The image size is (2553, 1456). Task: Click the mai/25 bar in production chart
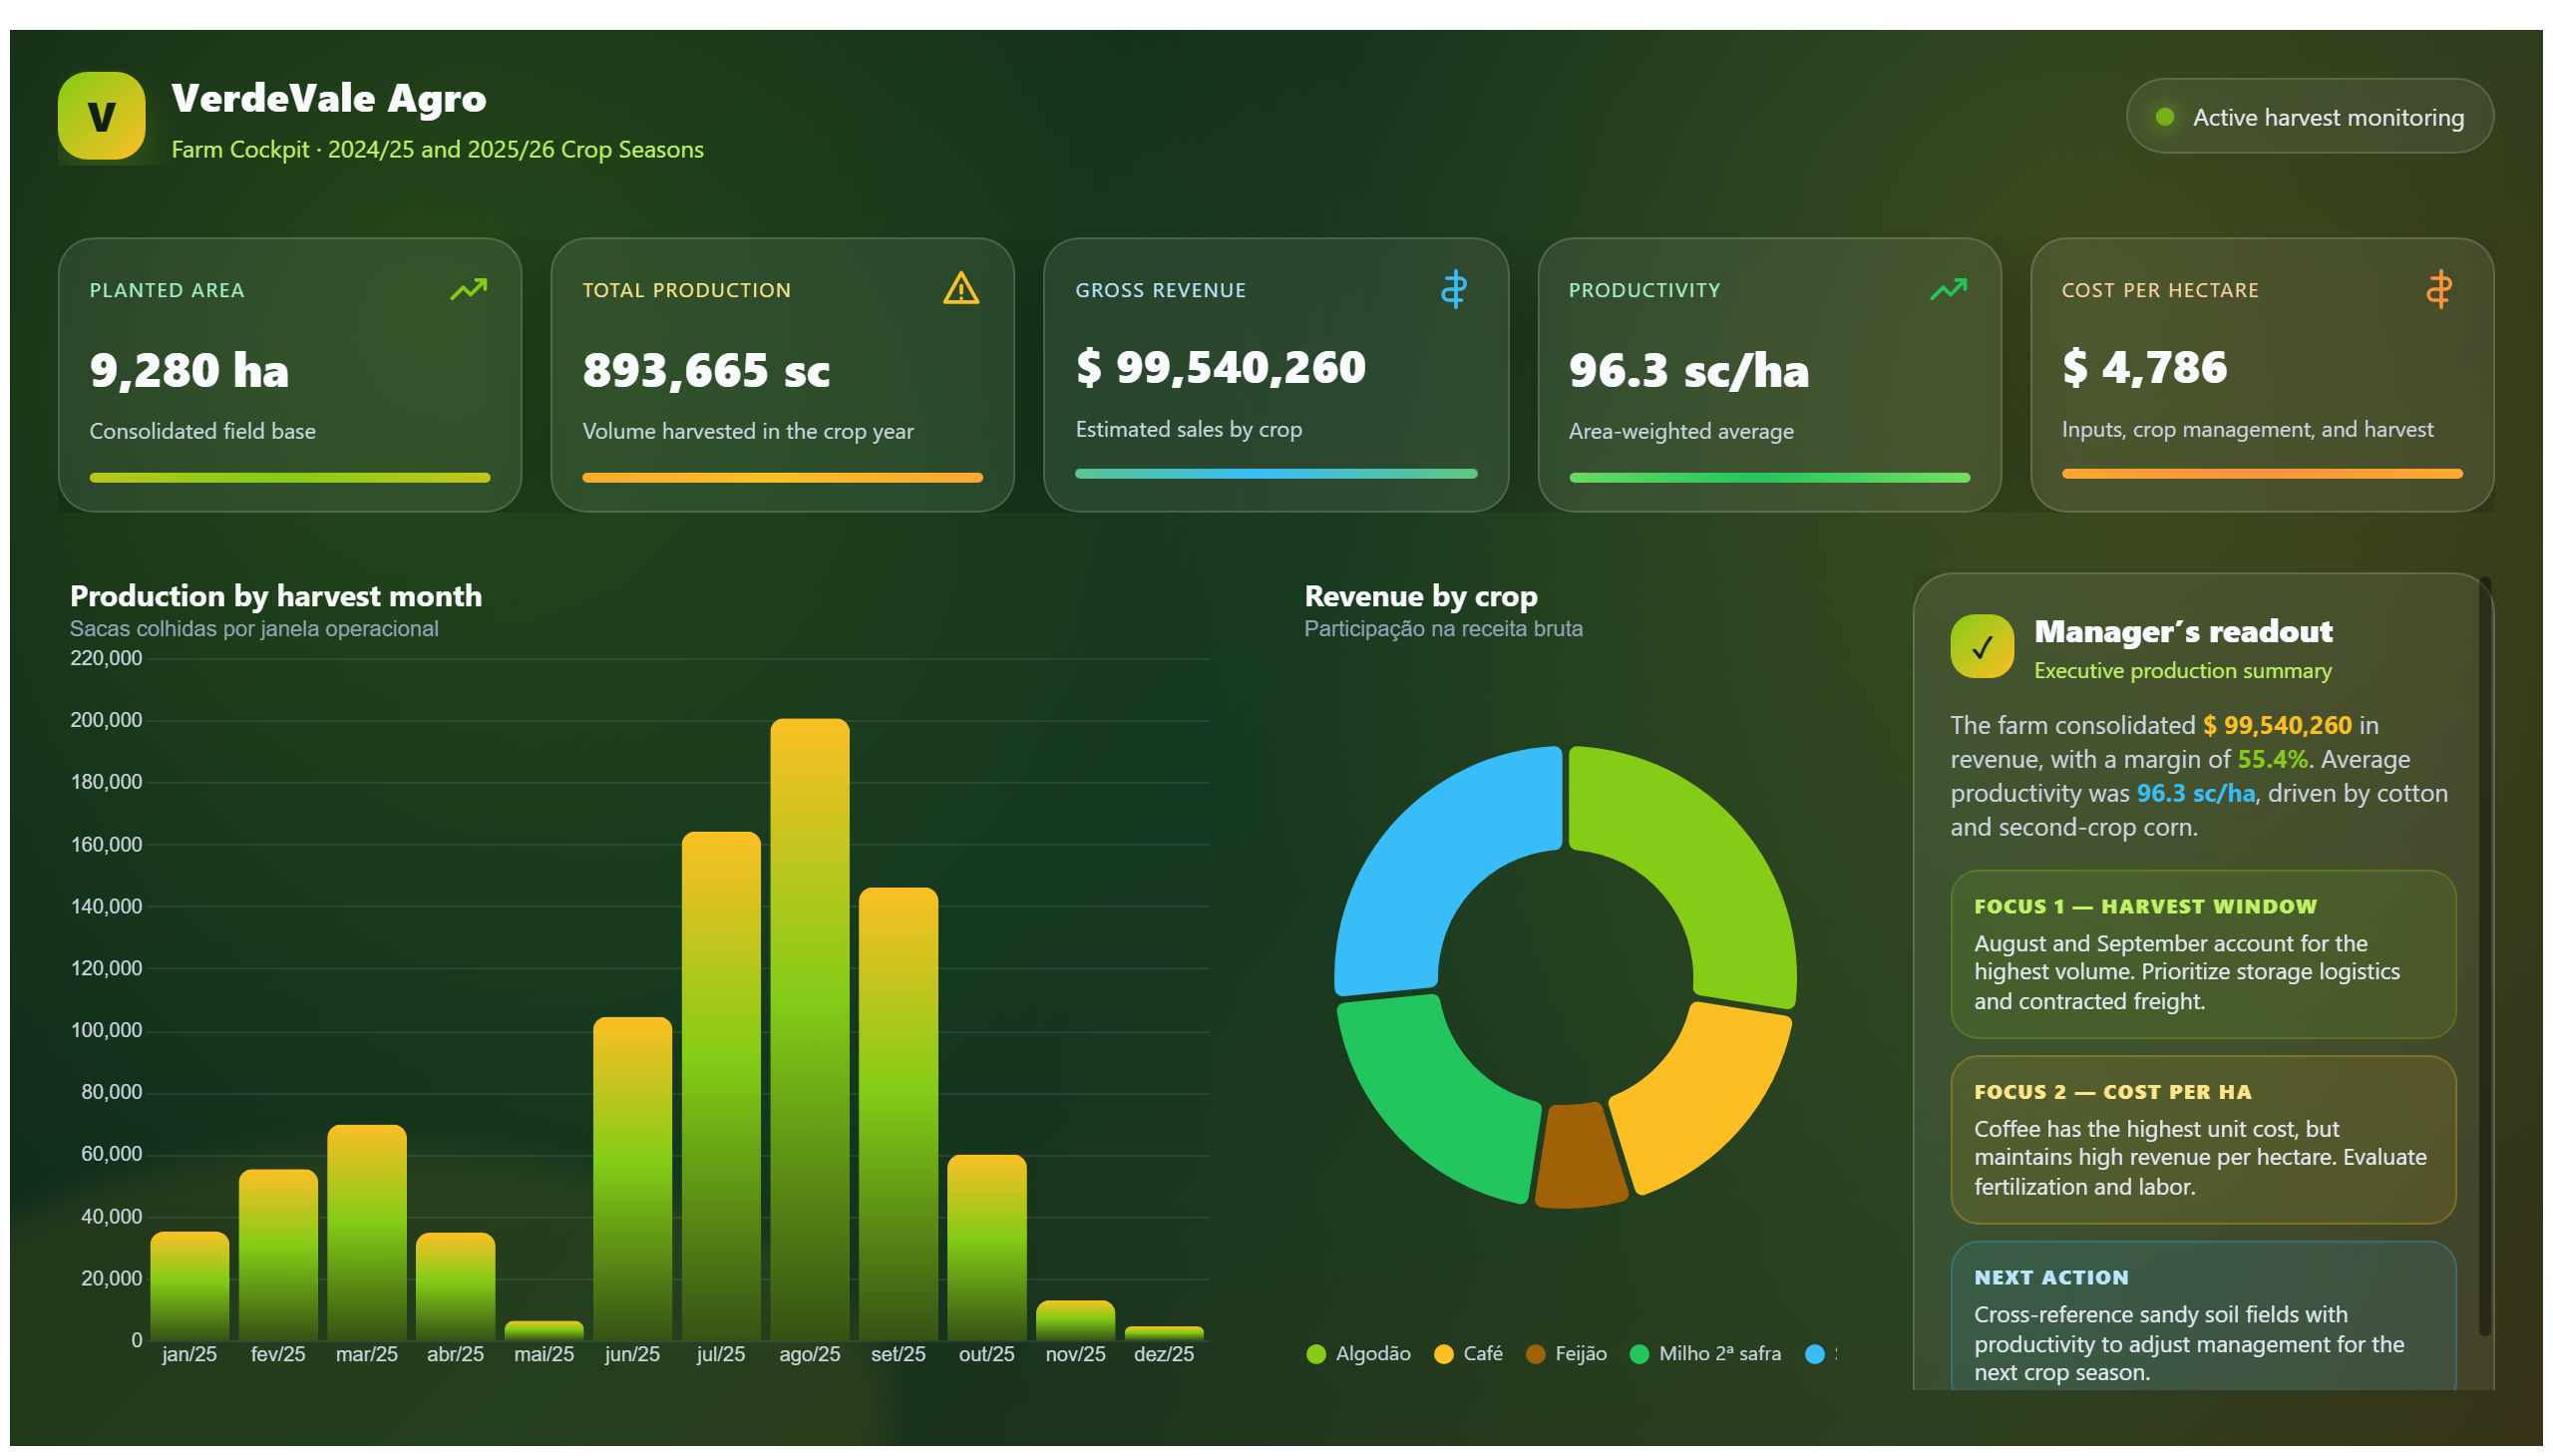click(x=544, y=1330)
